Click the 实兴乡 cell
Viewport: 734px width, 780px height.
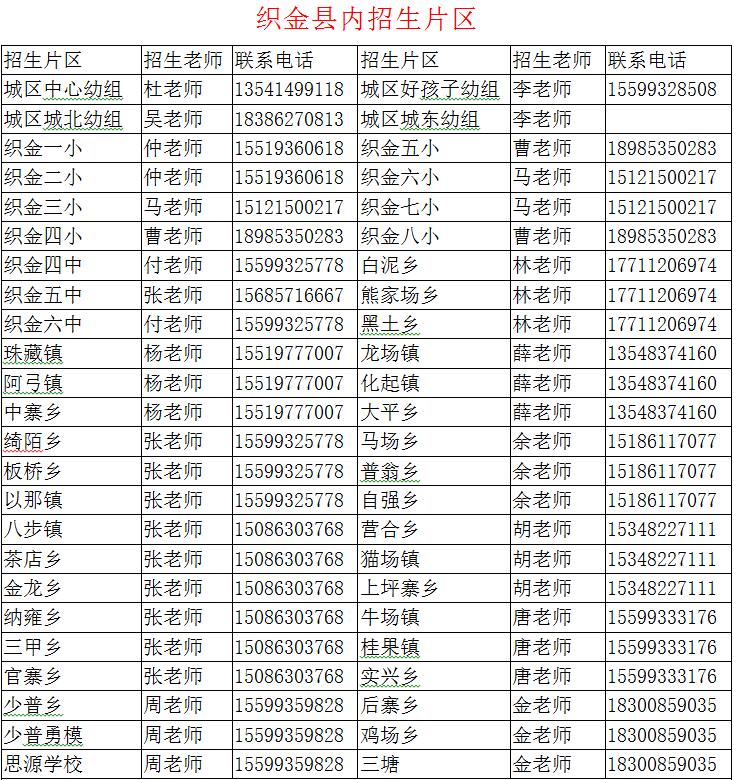434,676
